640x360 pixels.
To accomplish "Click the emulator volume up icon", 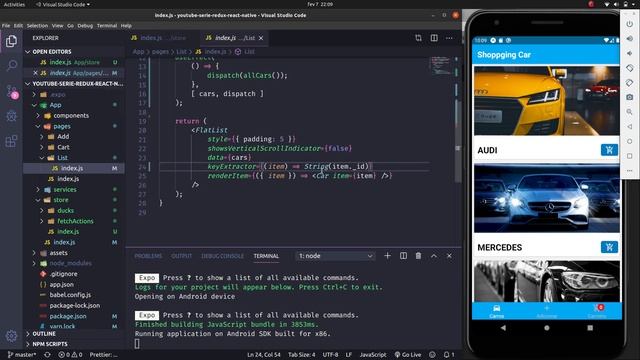I will tap(630, 38).
